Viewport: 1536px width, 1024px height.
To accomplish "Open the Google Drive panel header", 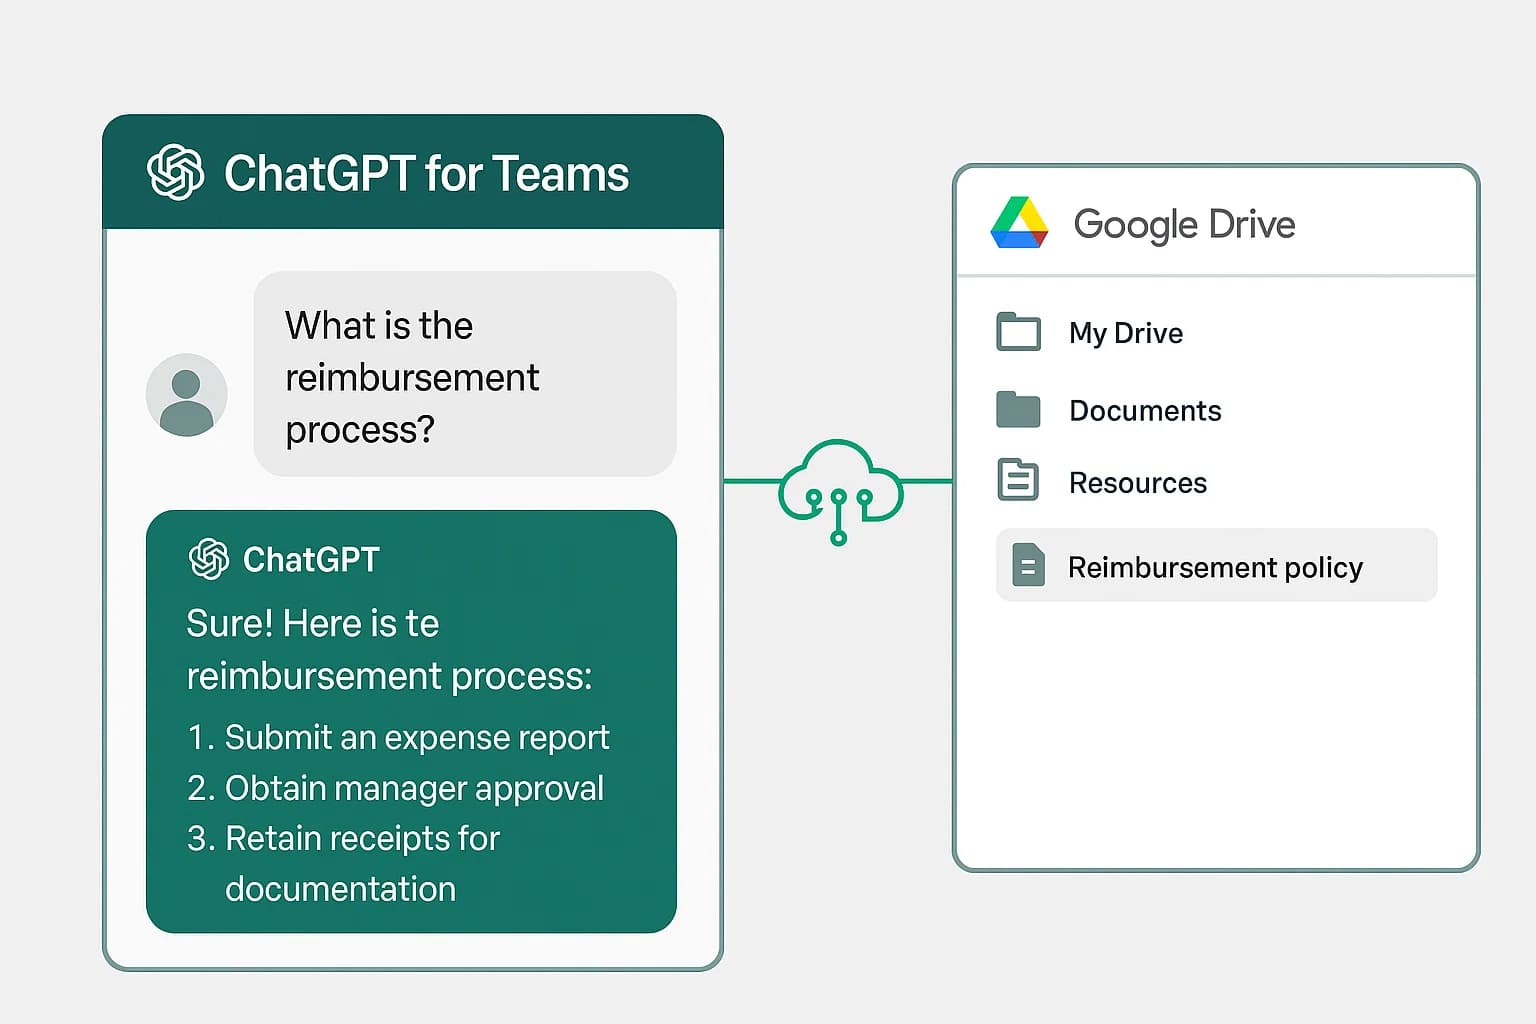I will click(1215, 223).
